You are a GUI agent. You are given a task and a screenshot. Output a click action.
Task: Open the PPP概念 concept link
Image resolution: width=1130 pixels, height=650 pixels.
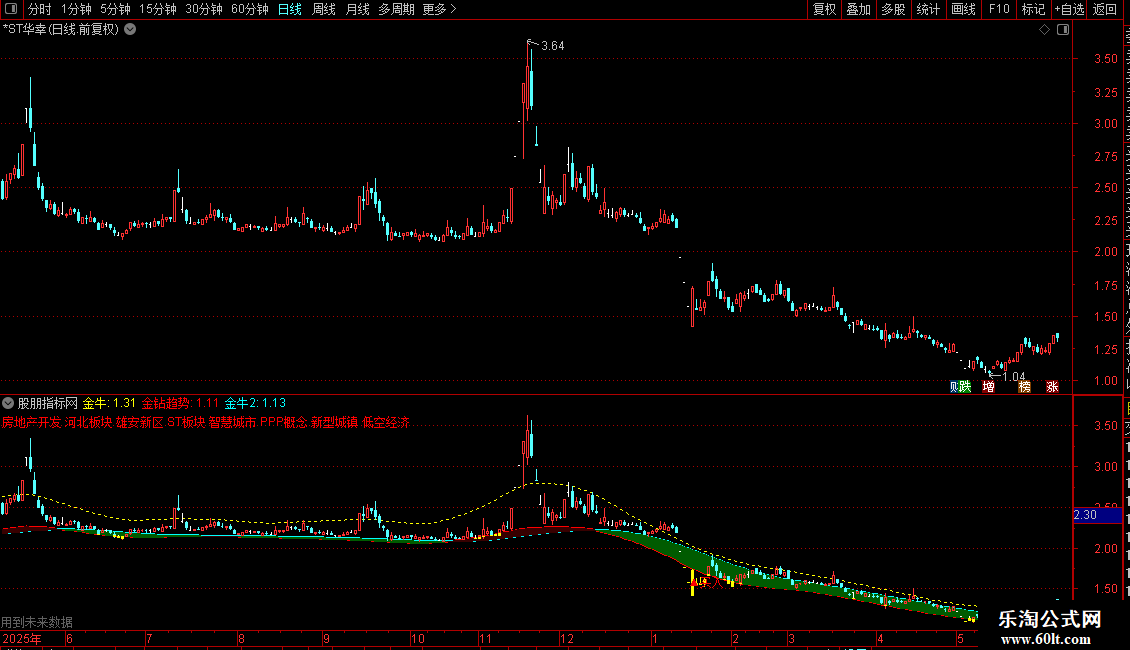point(283,422)
